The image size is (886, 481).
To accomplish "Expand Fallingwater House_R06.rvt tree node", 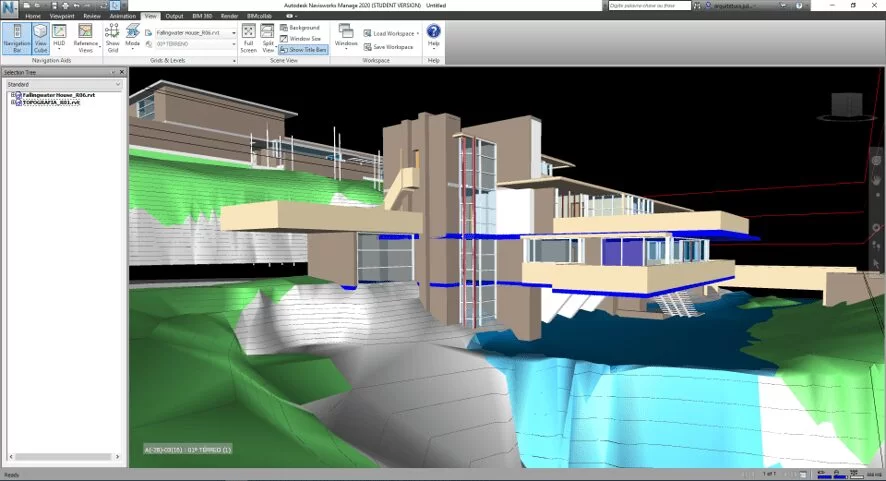I will tap(12, 95).
